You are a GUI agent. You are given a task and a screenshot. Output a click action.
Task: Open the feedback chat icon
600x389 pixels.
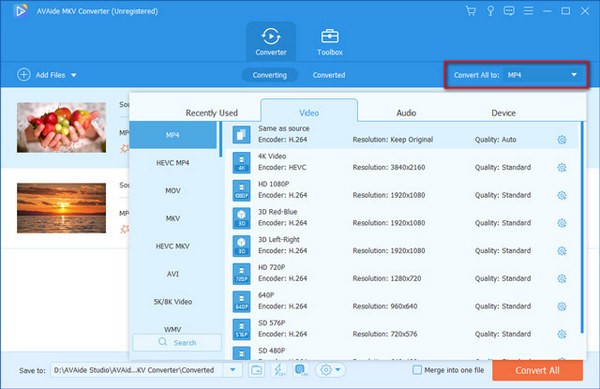pyautogui.click(x=509, y=11)
